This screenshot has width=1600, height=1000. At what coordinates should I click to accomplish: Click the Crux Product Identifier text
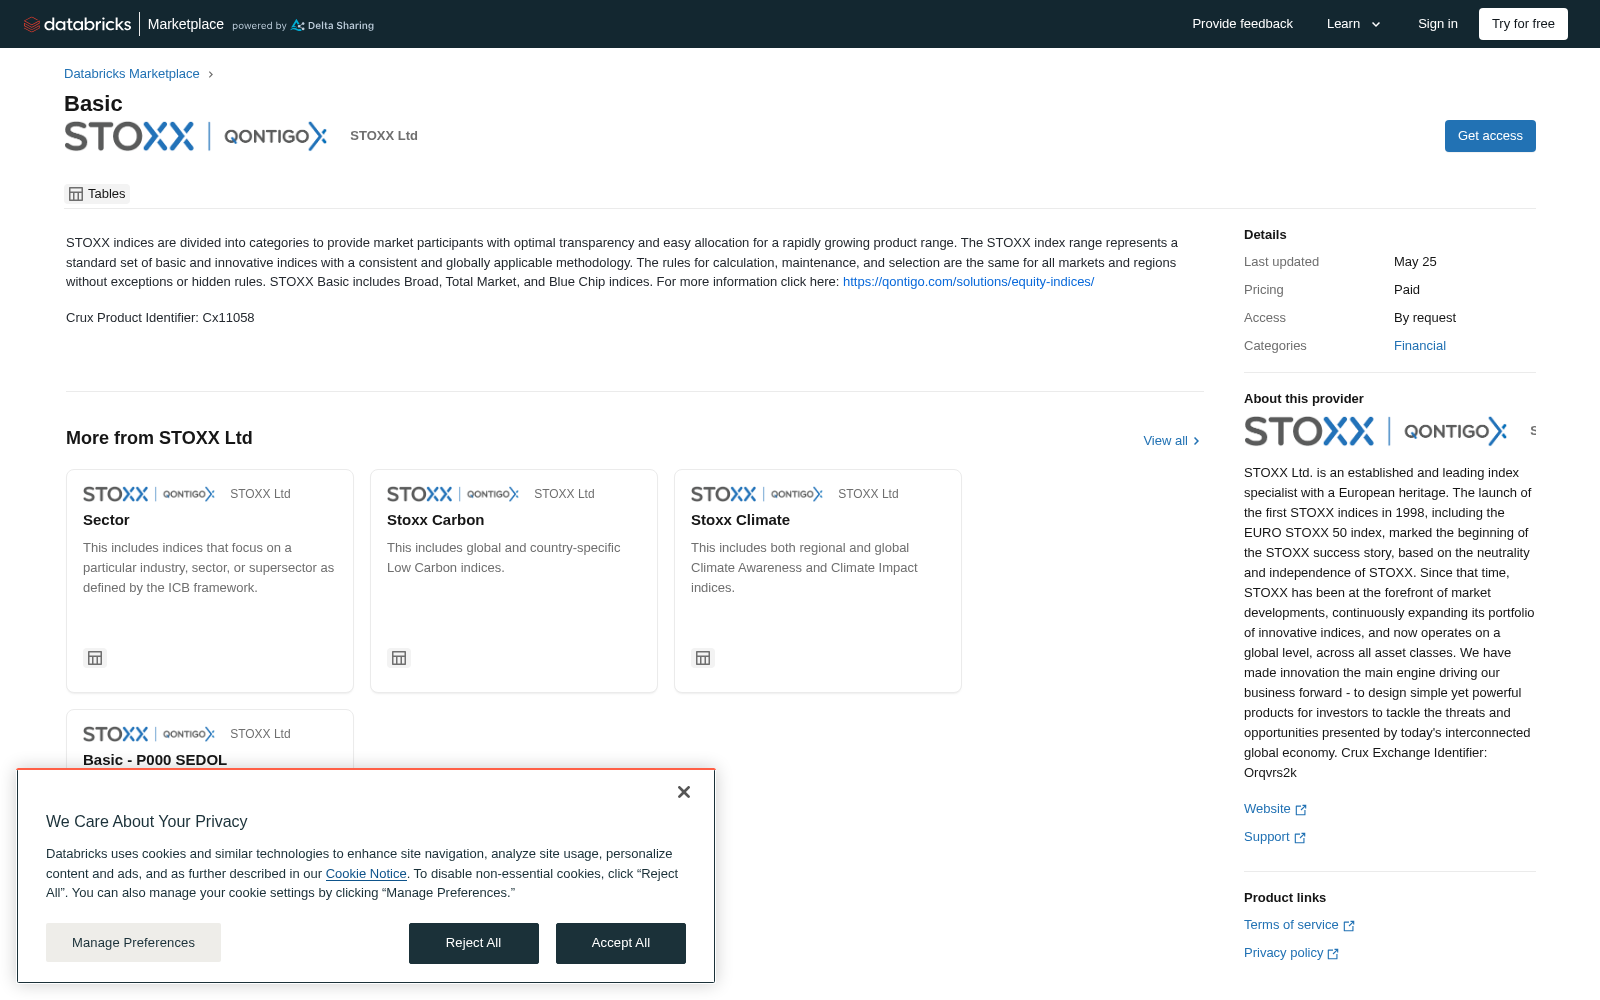point(160,318)
